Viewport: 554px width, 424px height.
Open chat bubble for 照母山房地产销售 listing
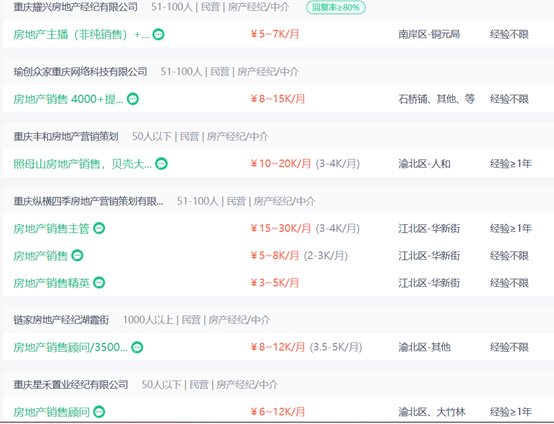tap(161, 164)
